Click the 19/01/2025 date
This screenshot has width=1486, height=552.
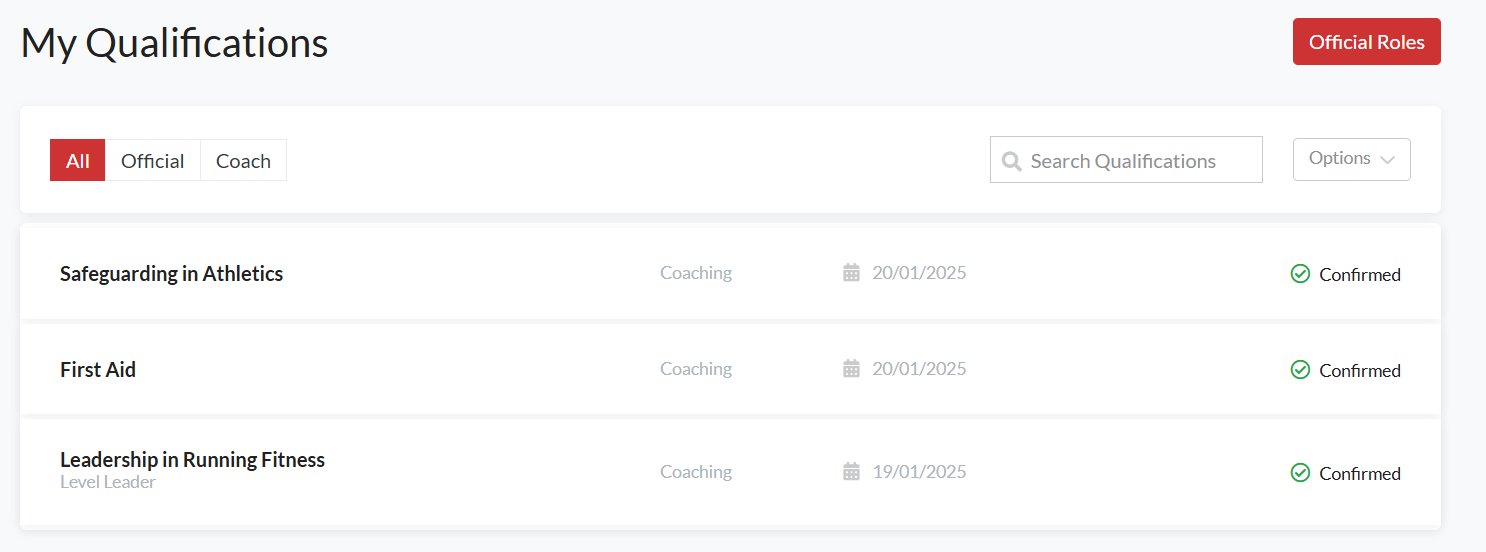[919, 472]
